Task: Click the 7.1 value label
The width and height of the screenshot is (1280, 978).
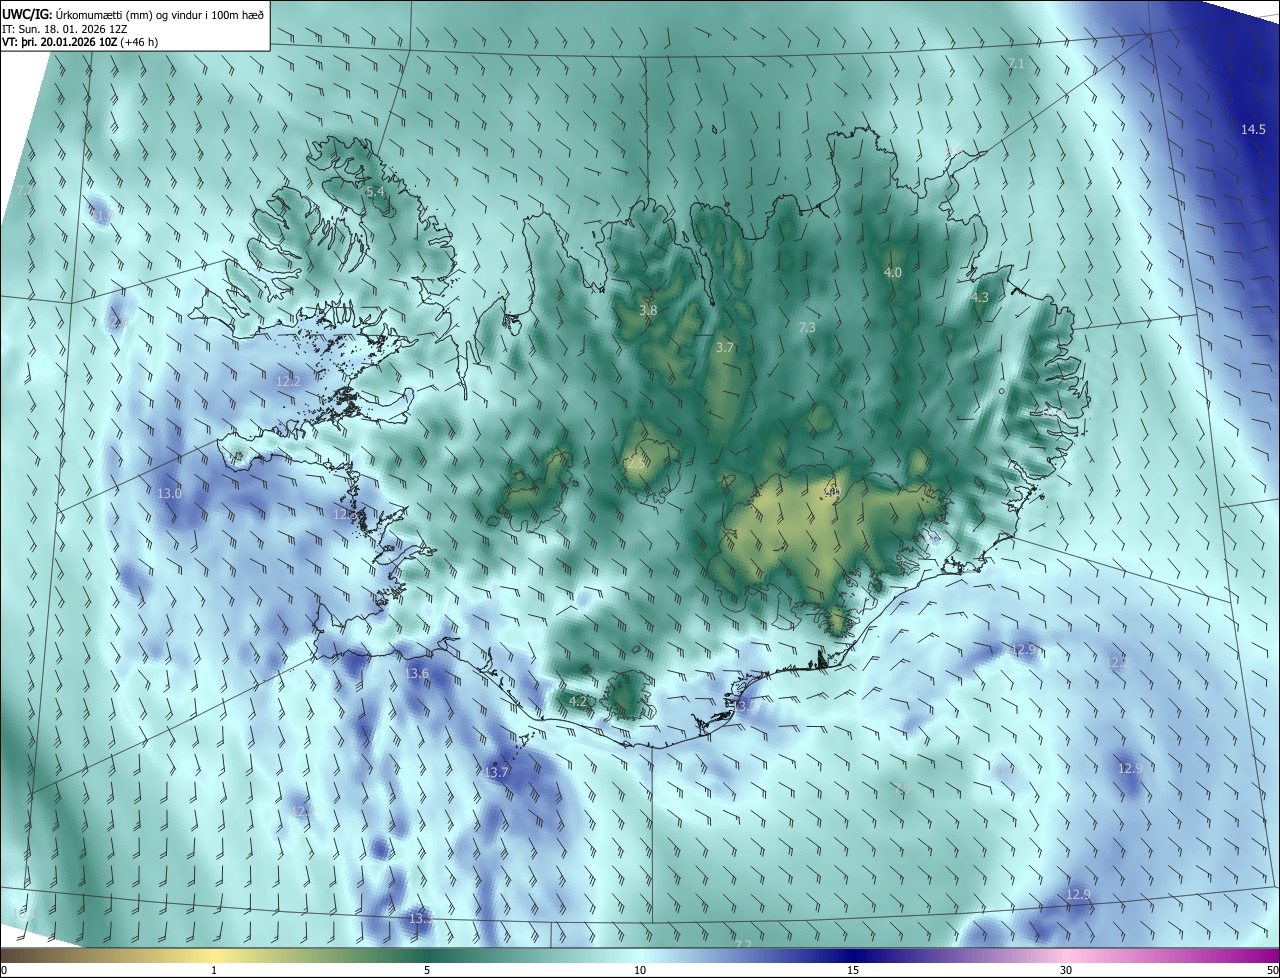Action: [1016, 63]
